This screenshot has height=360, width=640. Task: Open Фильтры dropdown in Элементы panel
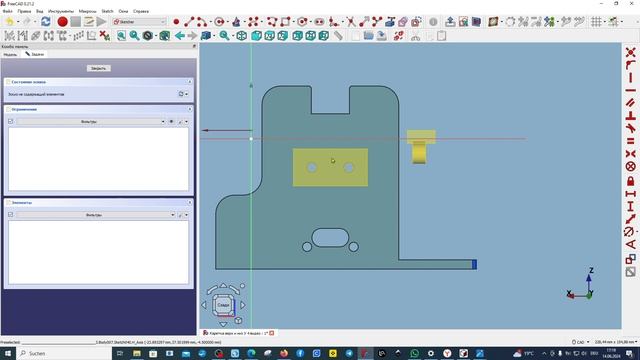[x=96, y=215]
